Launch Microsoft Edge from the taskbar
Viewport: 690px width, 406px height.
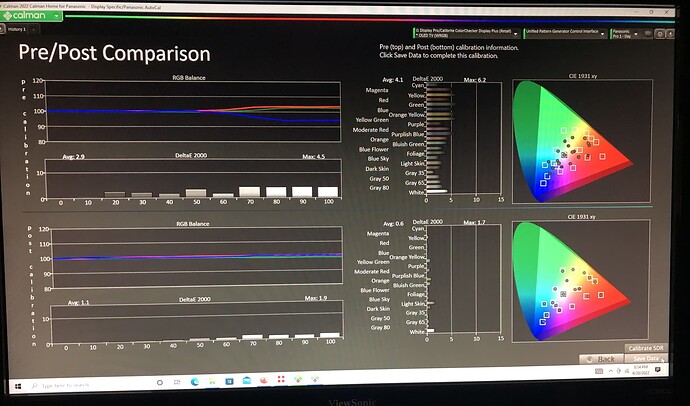coord(195,382)
